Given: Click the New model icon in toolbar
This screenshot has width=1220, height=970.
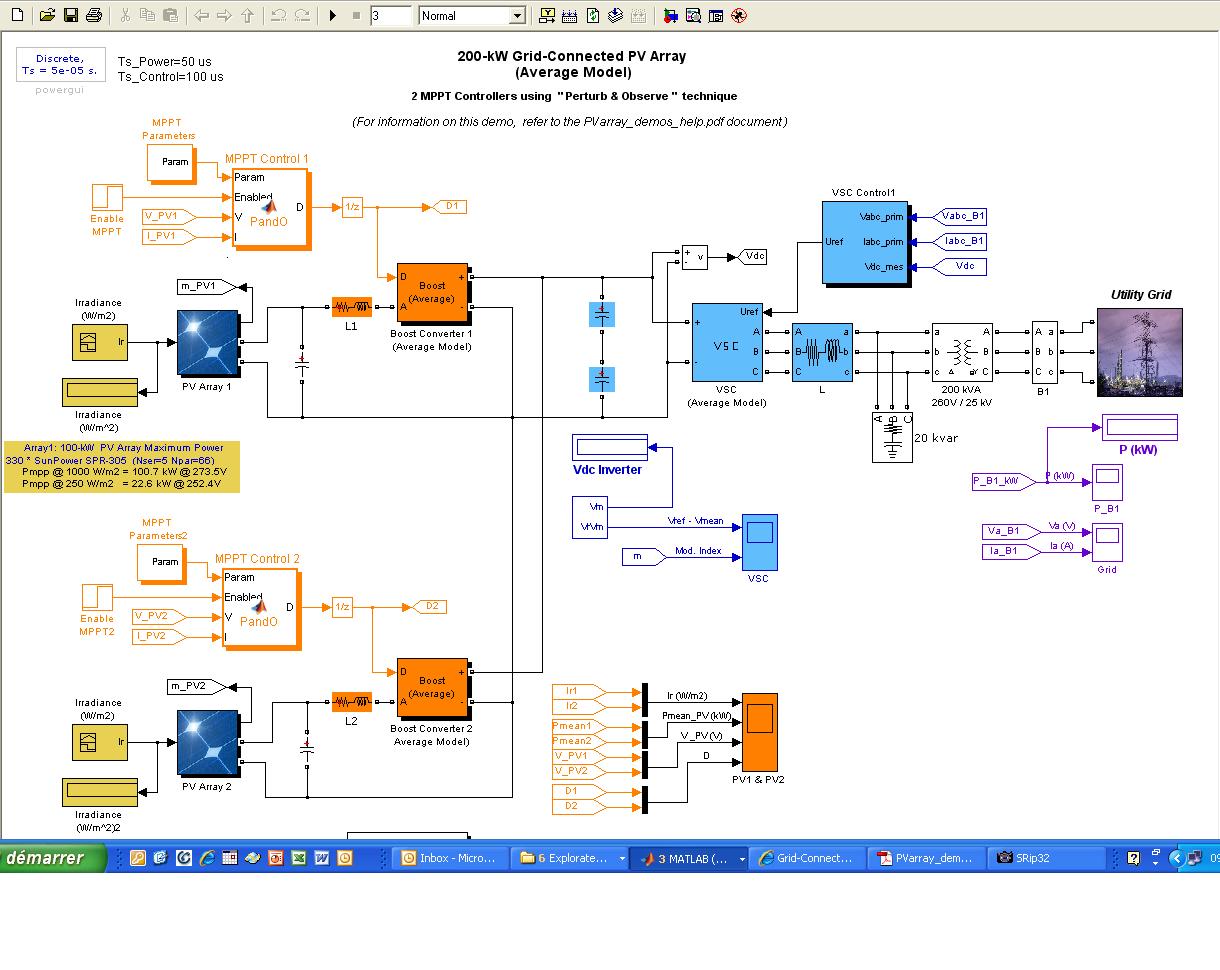Looking at the screenshot, I should (20, 16).
